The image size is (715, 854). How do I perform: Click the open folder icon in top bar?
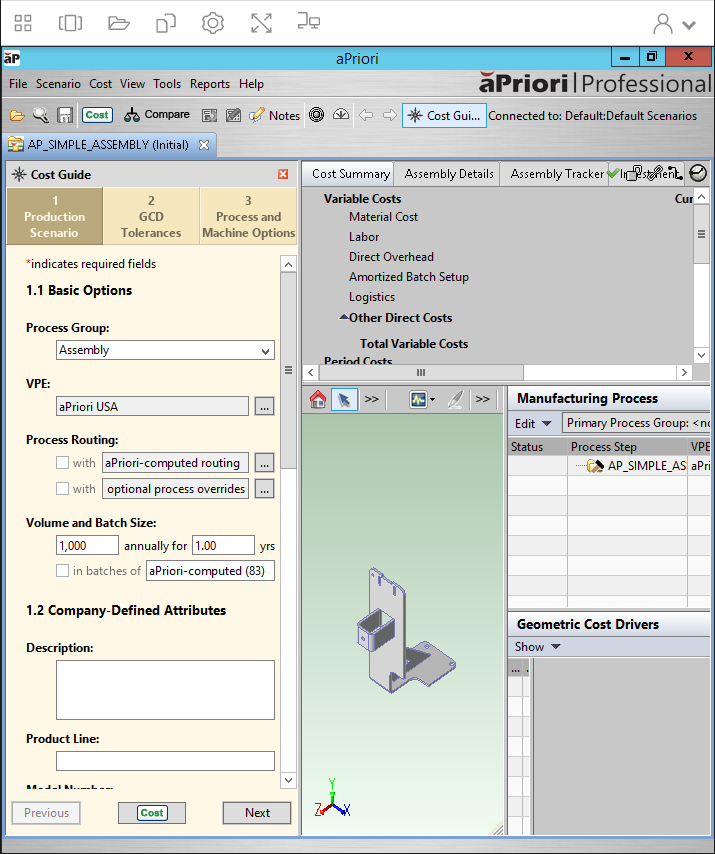[x=118, y=23]
